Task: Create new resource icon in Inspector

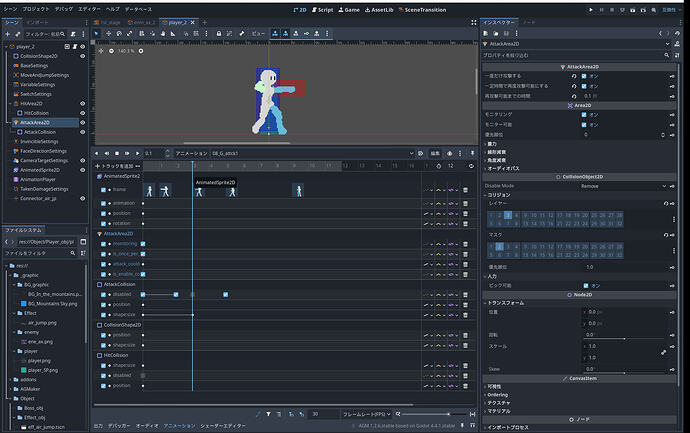Action: [486, 33]
